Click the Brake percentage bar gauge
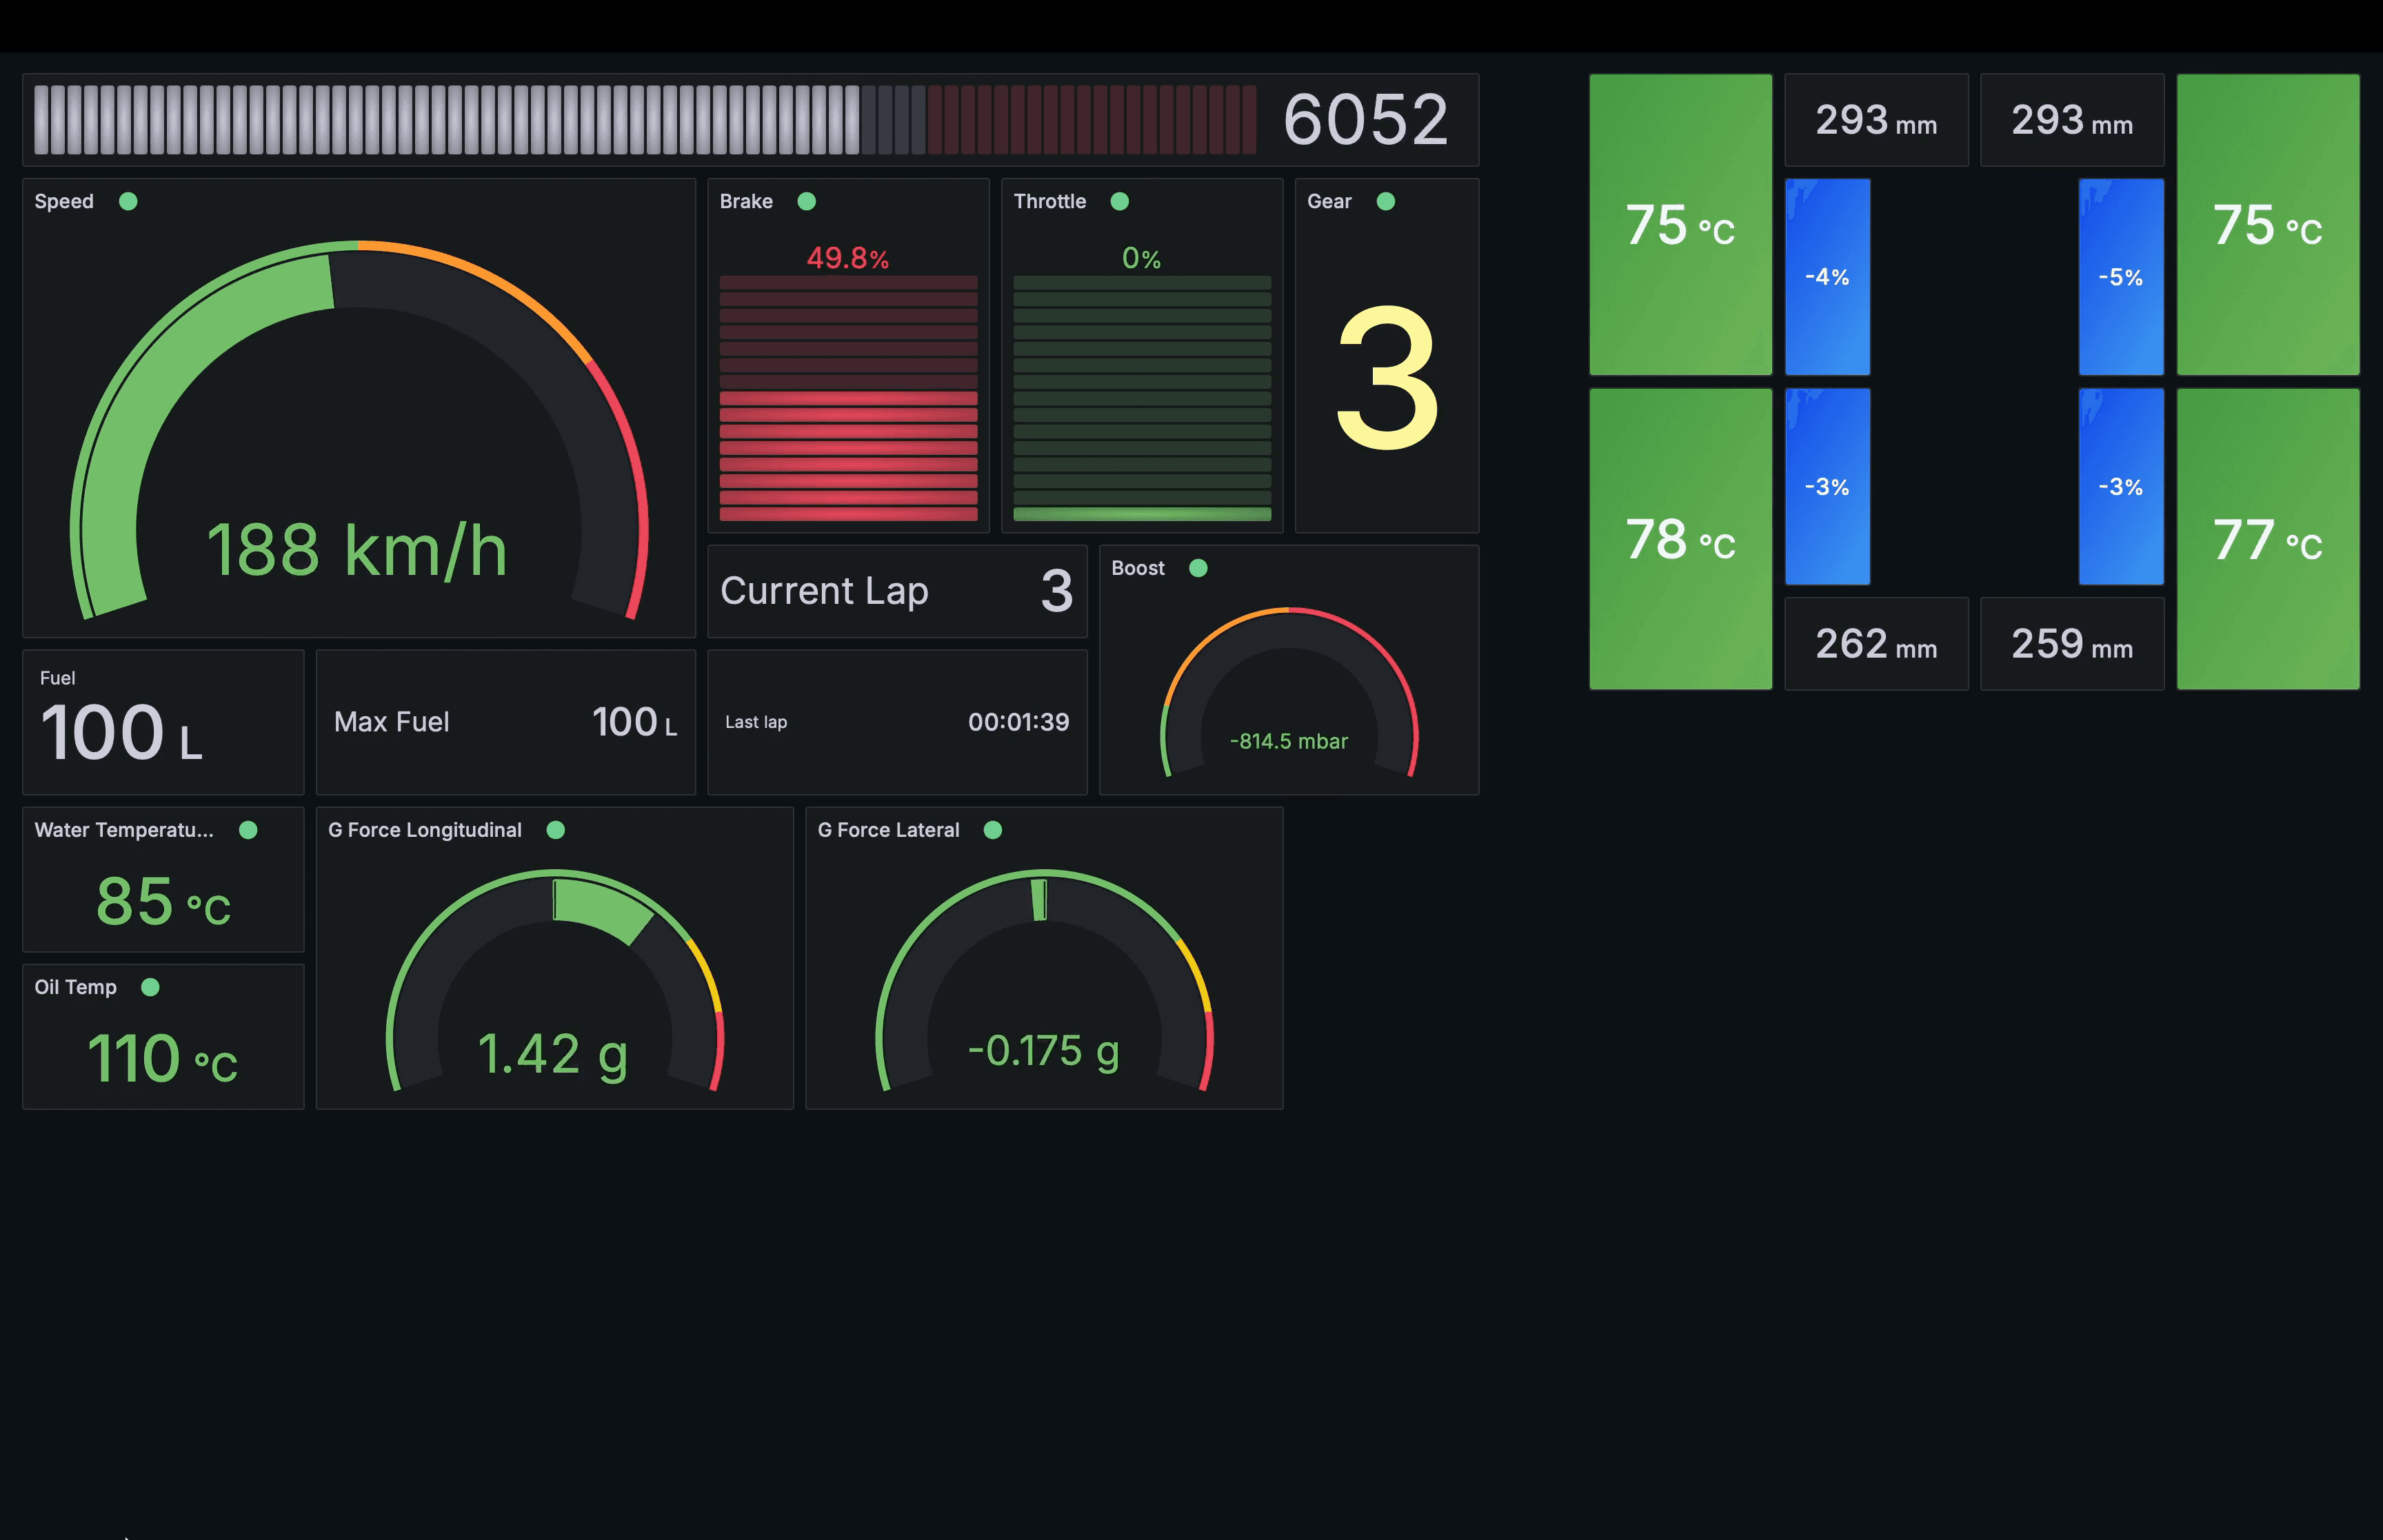2383x1540 pixels. point(848,398)
